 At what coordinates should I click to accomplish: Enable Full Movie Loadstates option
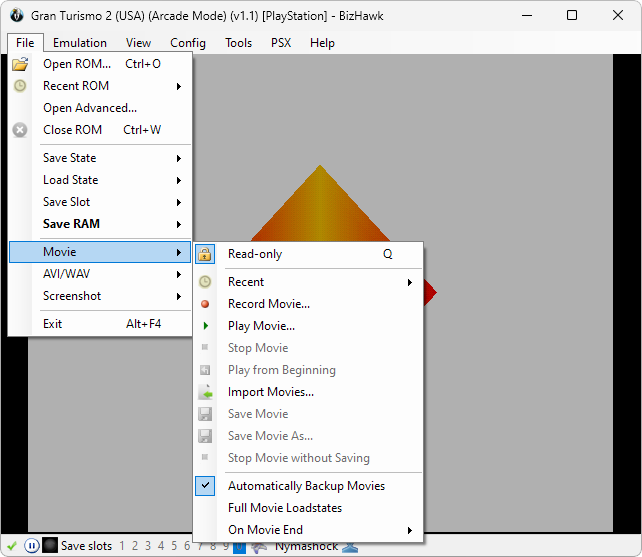pyautogui.click(x=286, y=508)
